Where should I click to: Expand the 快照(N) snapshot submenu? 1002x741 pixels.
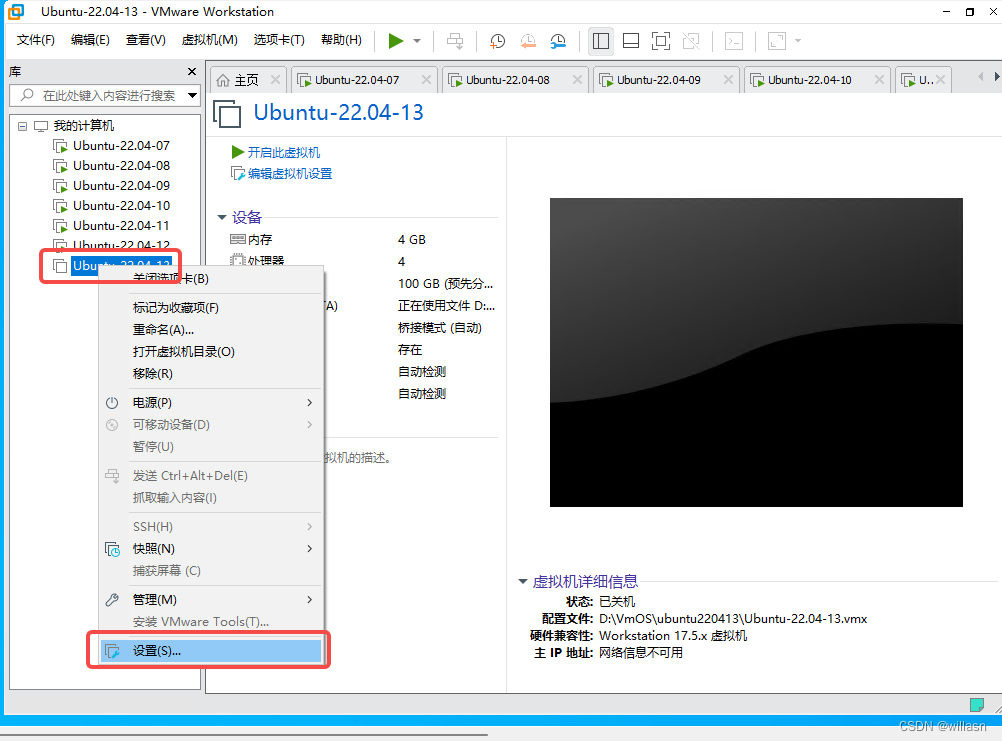(x=211, y=548)
